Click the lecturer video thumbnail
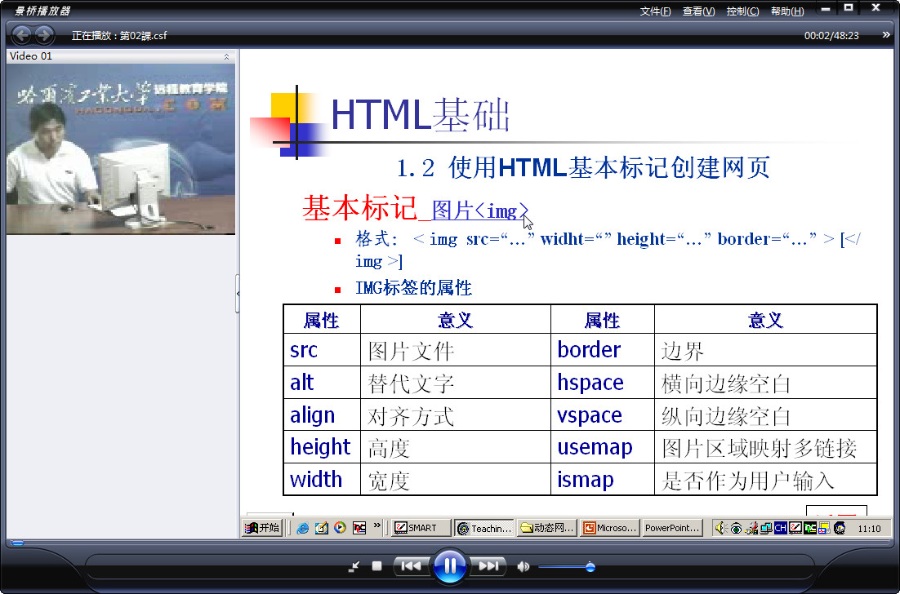The height and width of the screenshot is (594, 900). [121, 149]
